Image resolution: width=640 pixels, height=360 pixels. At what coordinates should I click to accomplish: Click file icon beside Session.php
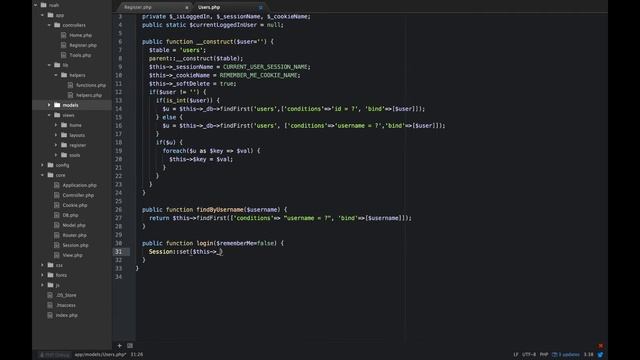57,245
